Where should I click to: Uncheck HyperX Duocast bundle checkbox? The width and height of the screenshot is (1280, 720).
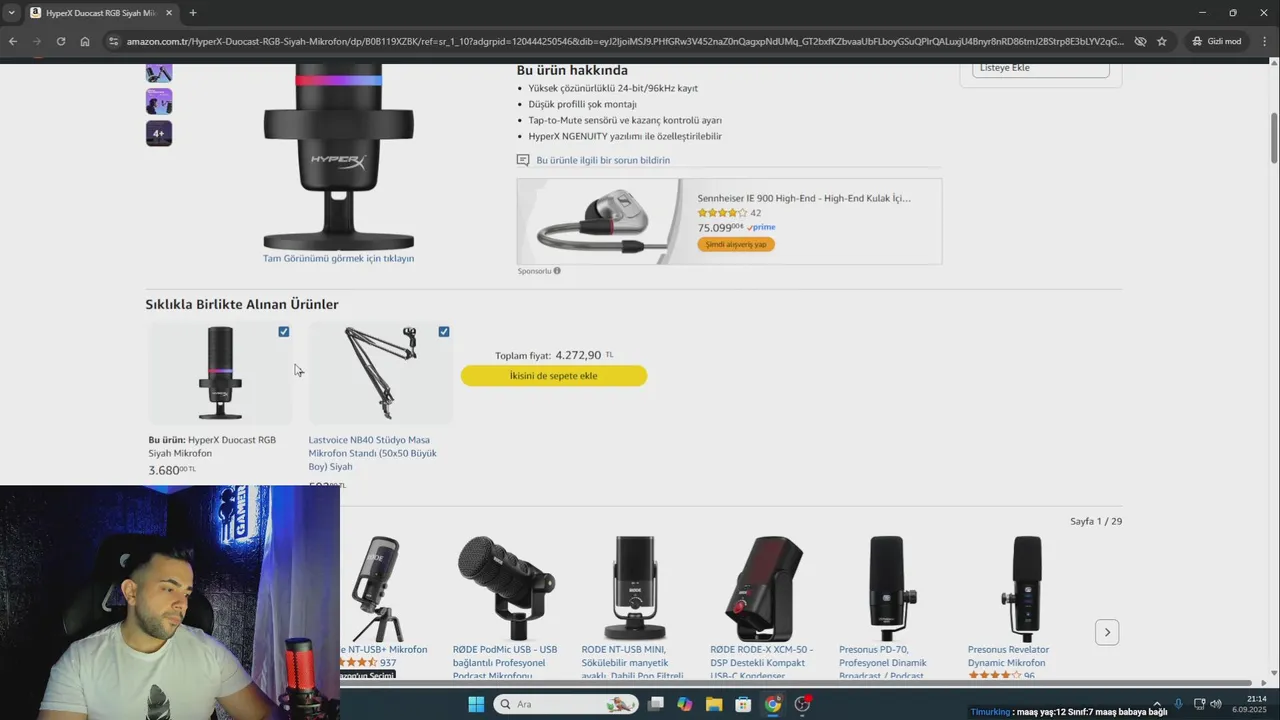pyautogui.click(x=284, y=332)
